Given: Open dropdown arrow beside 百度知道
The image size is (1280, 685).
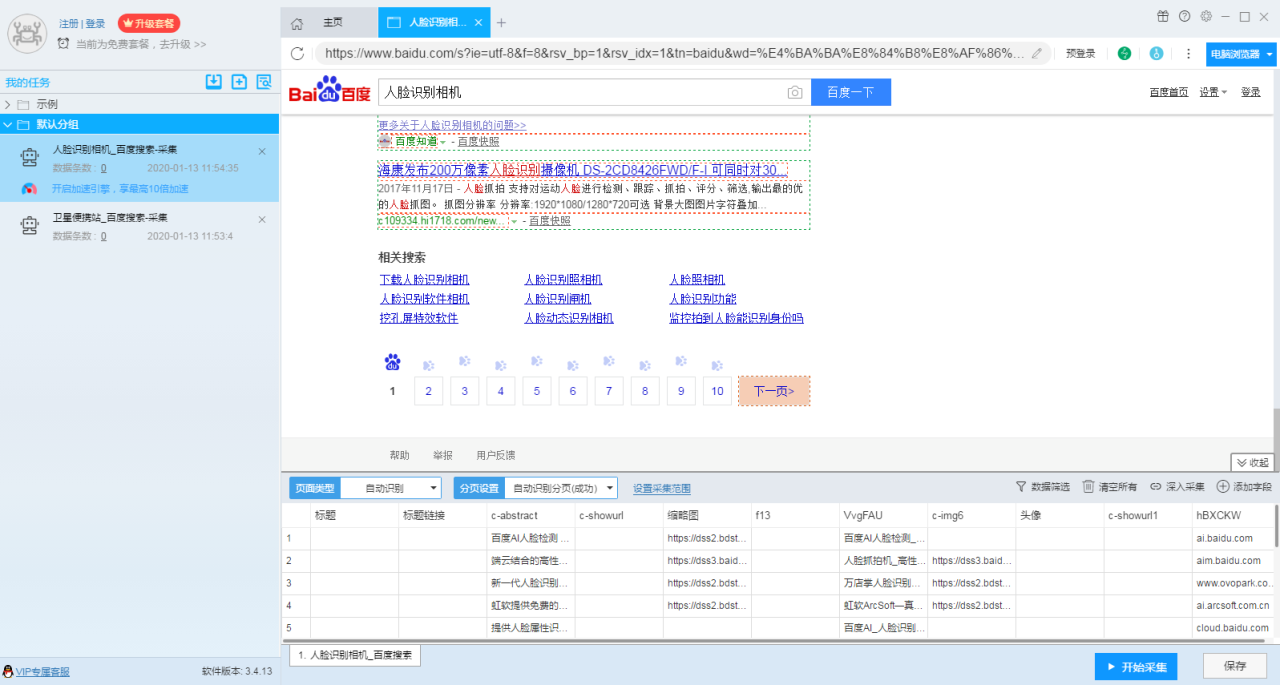Looking at the screenshot, I should pyautogui.click(x=443, y=142).
